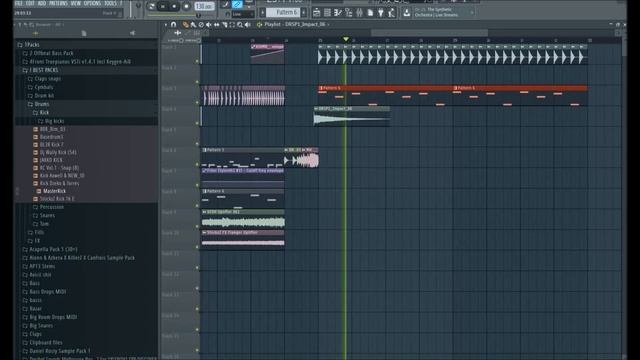Click the Playlist title icon

coord(259,25)
